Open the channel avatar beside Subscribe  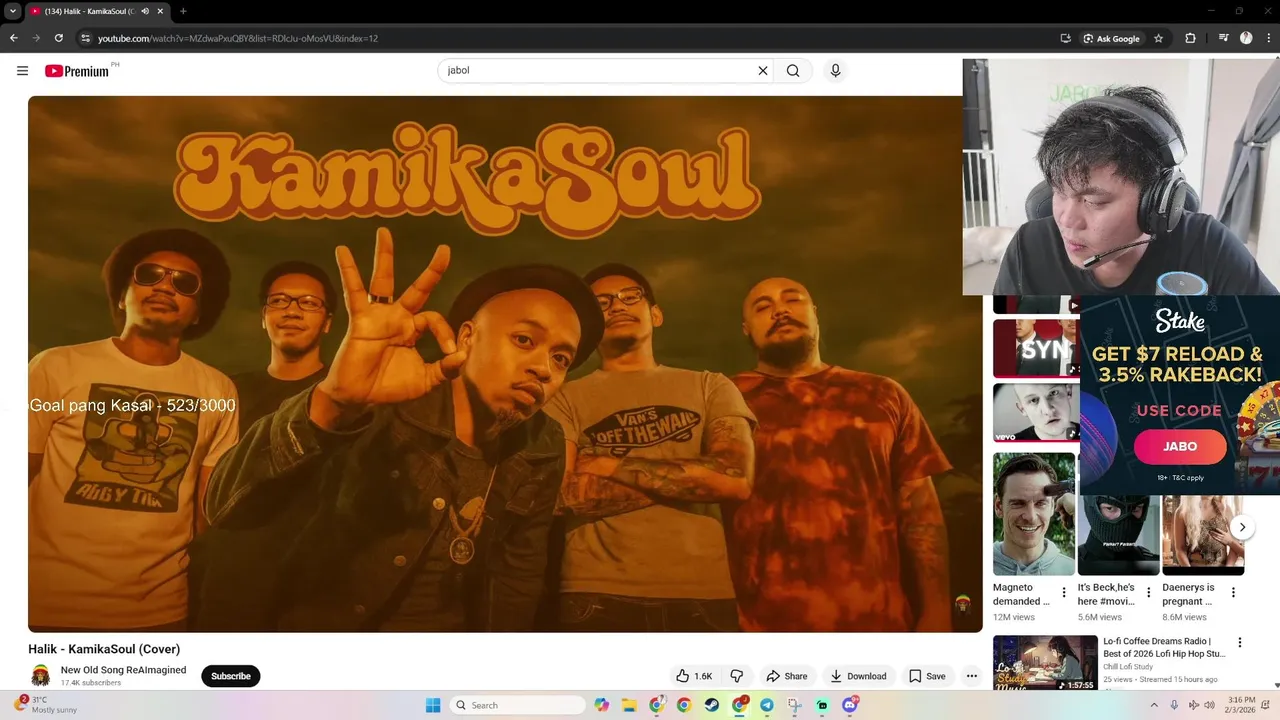pos(41,676)
